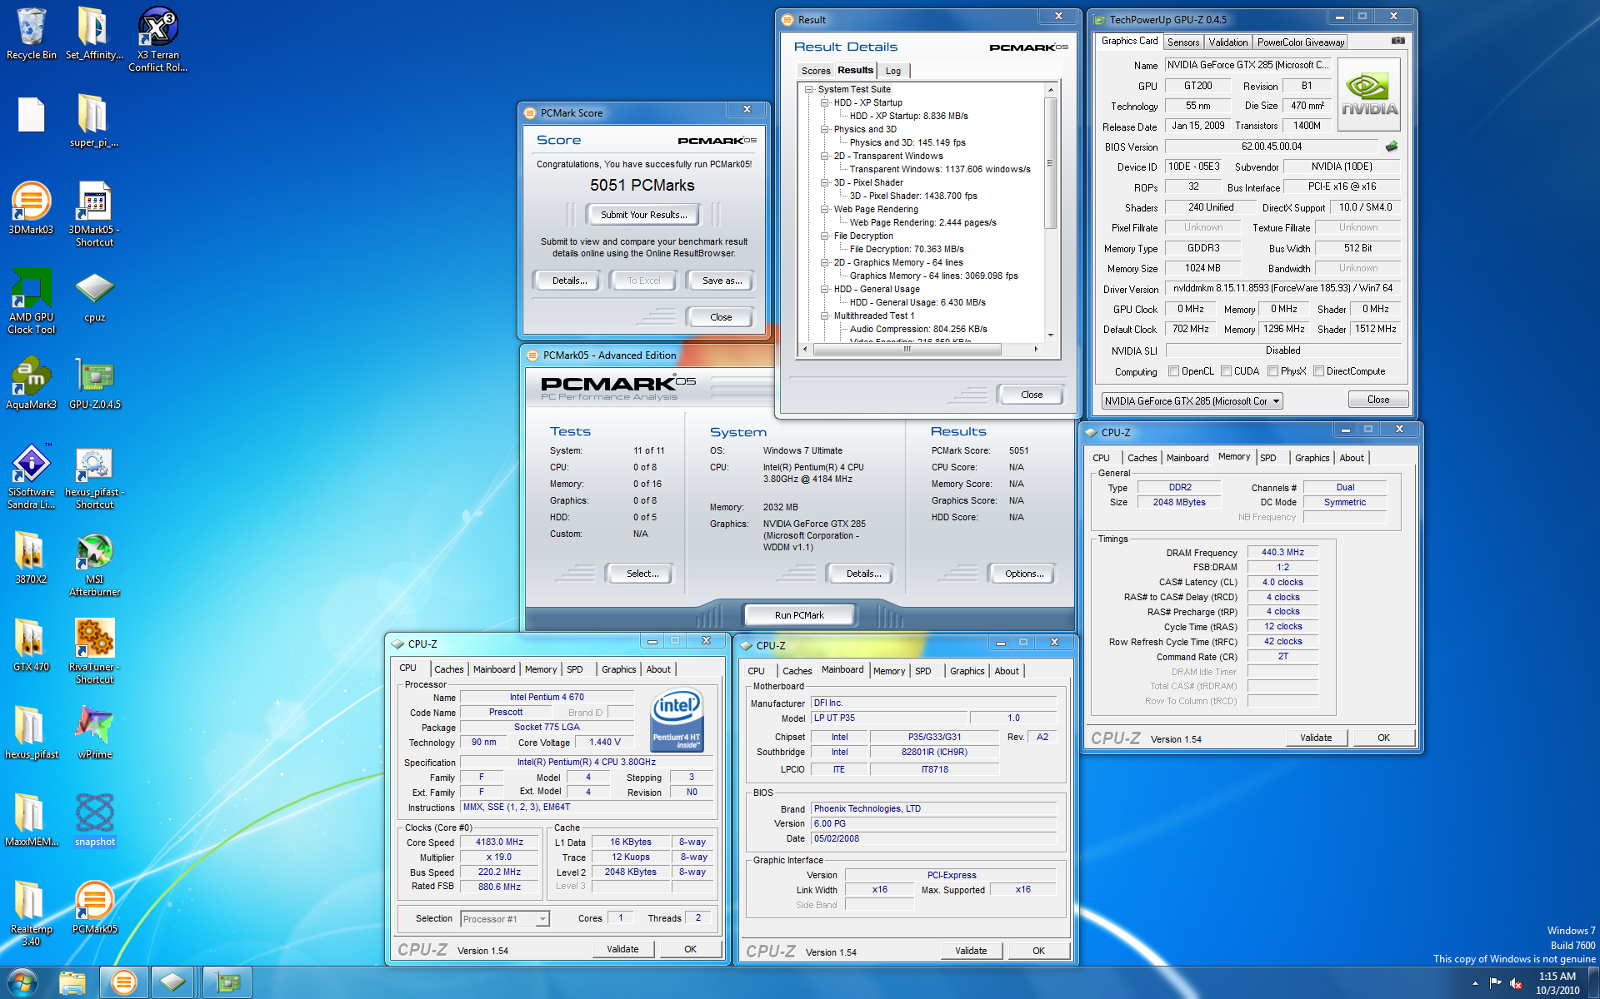Launch the cpuz desktop icon
The width and height of the screenshot is (1600, 999).
94,296
